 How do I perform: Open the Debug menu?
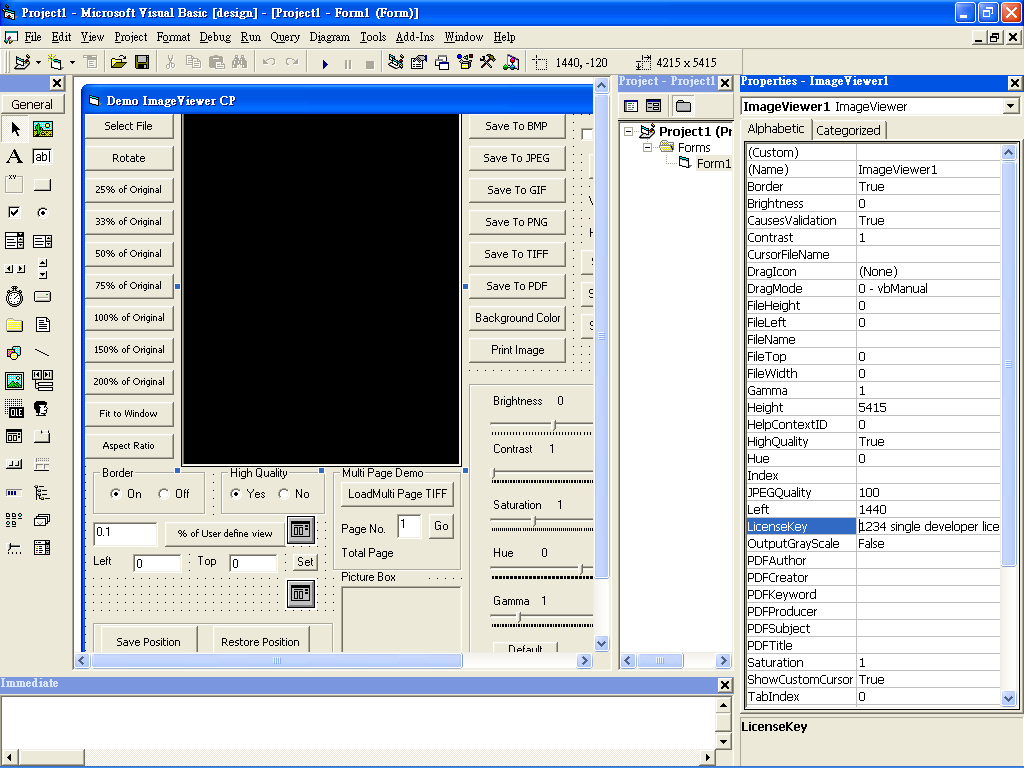[x=214, y=37]
